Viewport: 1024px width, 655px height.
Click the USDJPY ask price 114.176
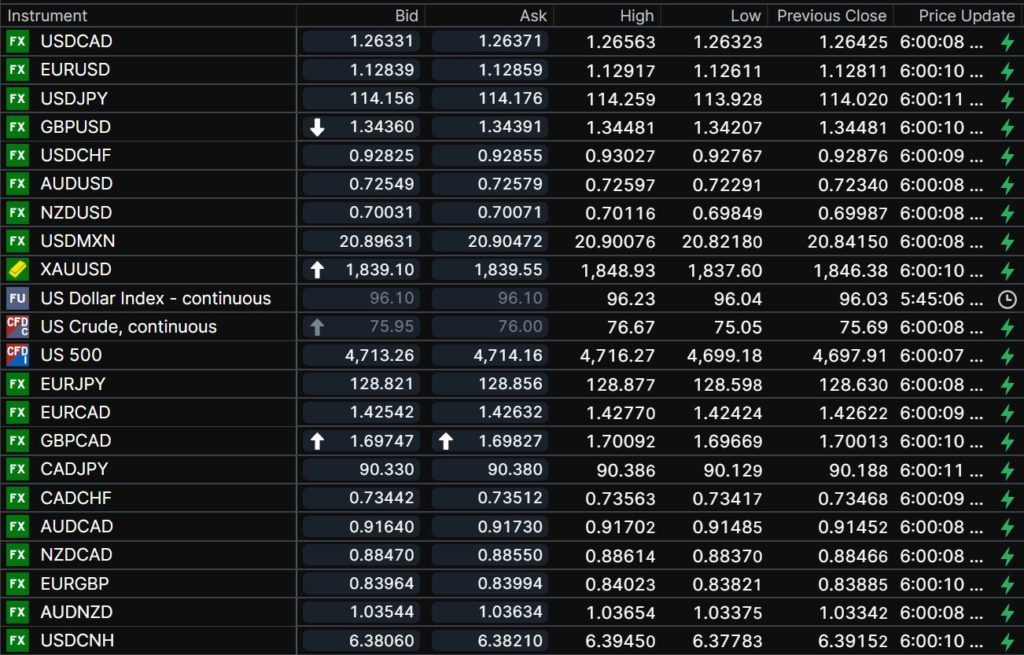[510, 98]
